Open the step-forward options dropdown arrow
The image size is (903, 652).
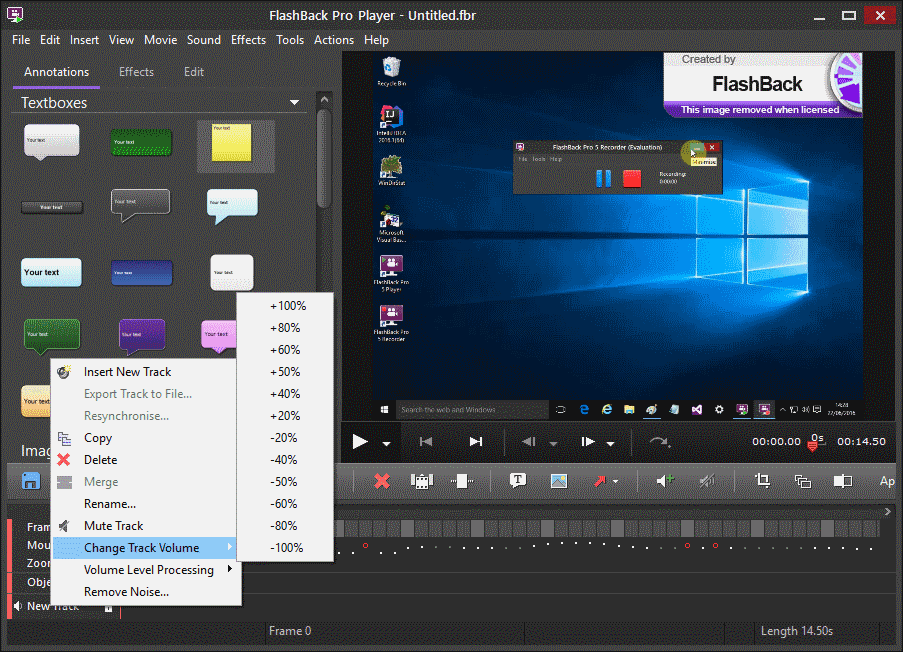click(x=610, y=443)
